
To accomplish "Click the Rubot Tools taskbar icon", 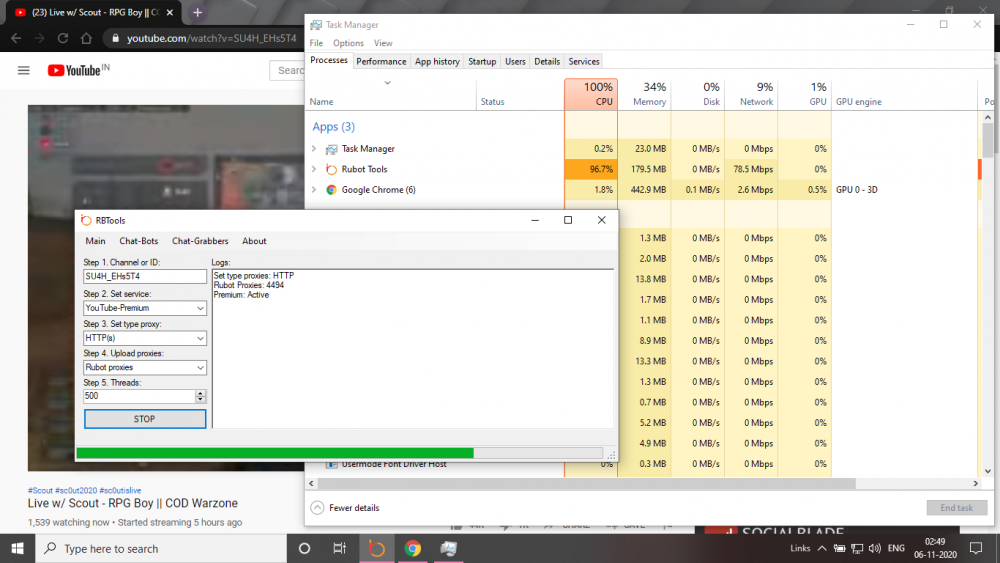I will pyautogui.click(x=376, y=548).
